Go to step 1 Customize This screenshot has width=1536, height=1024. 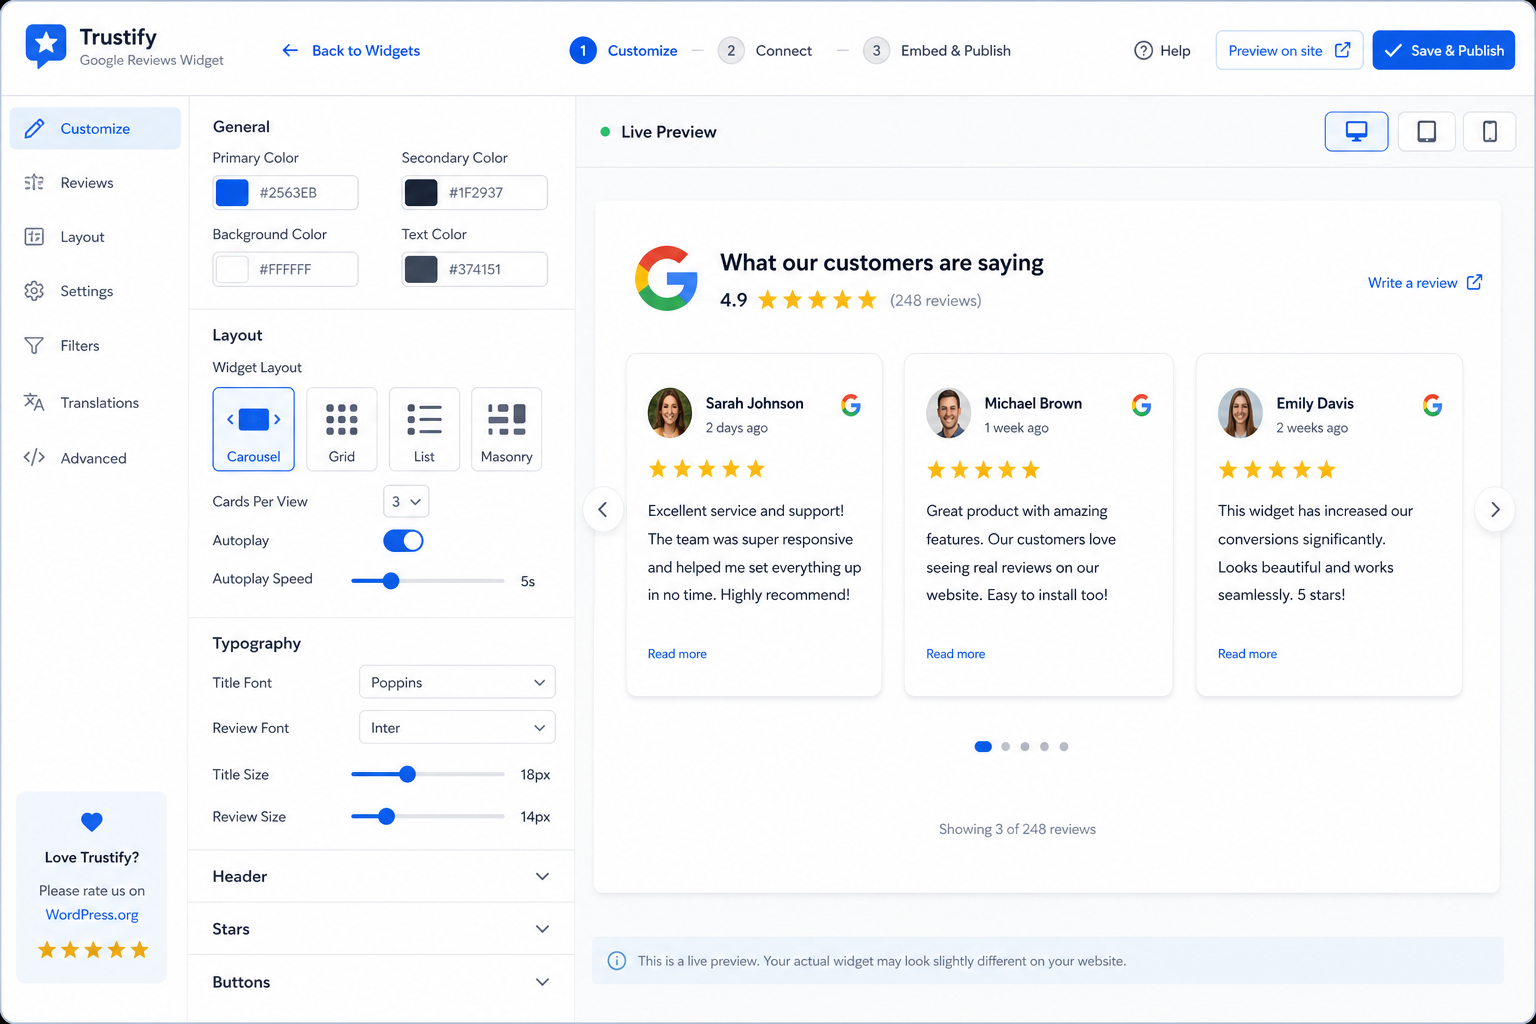624,50
